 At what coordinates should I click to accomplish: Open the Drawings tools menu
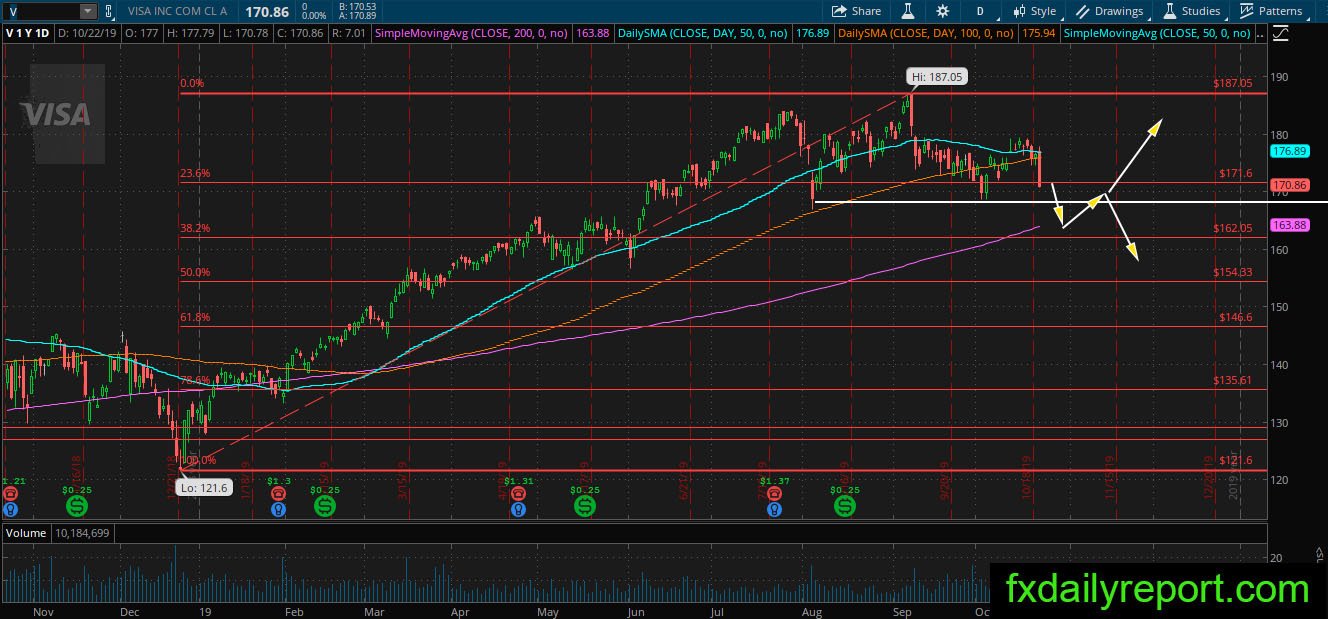pos(1109,11)
